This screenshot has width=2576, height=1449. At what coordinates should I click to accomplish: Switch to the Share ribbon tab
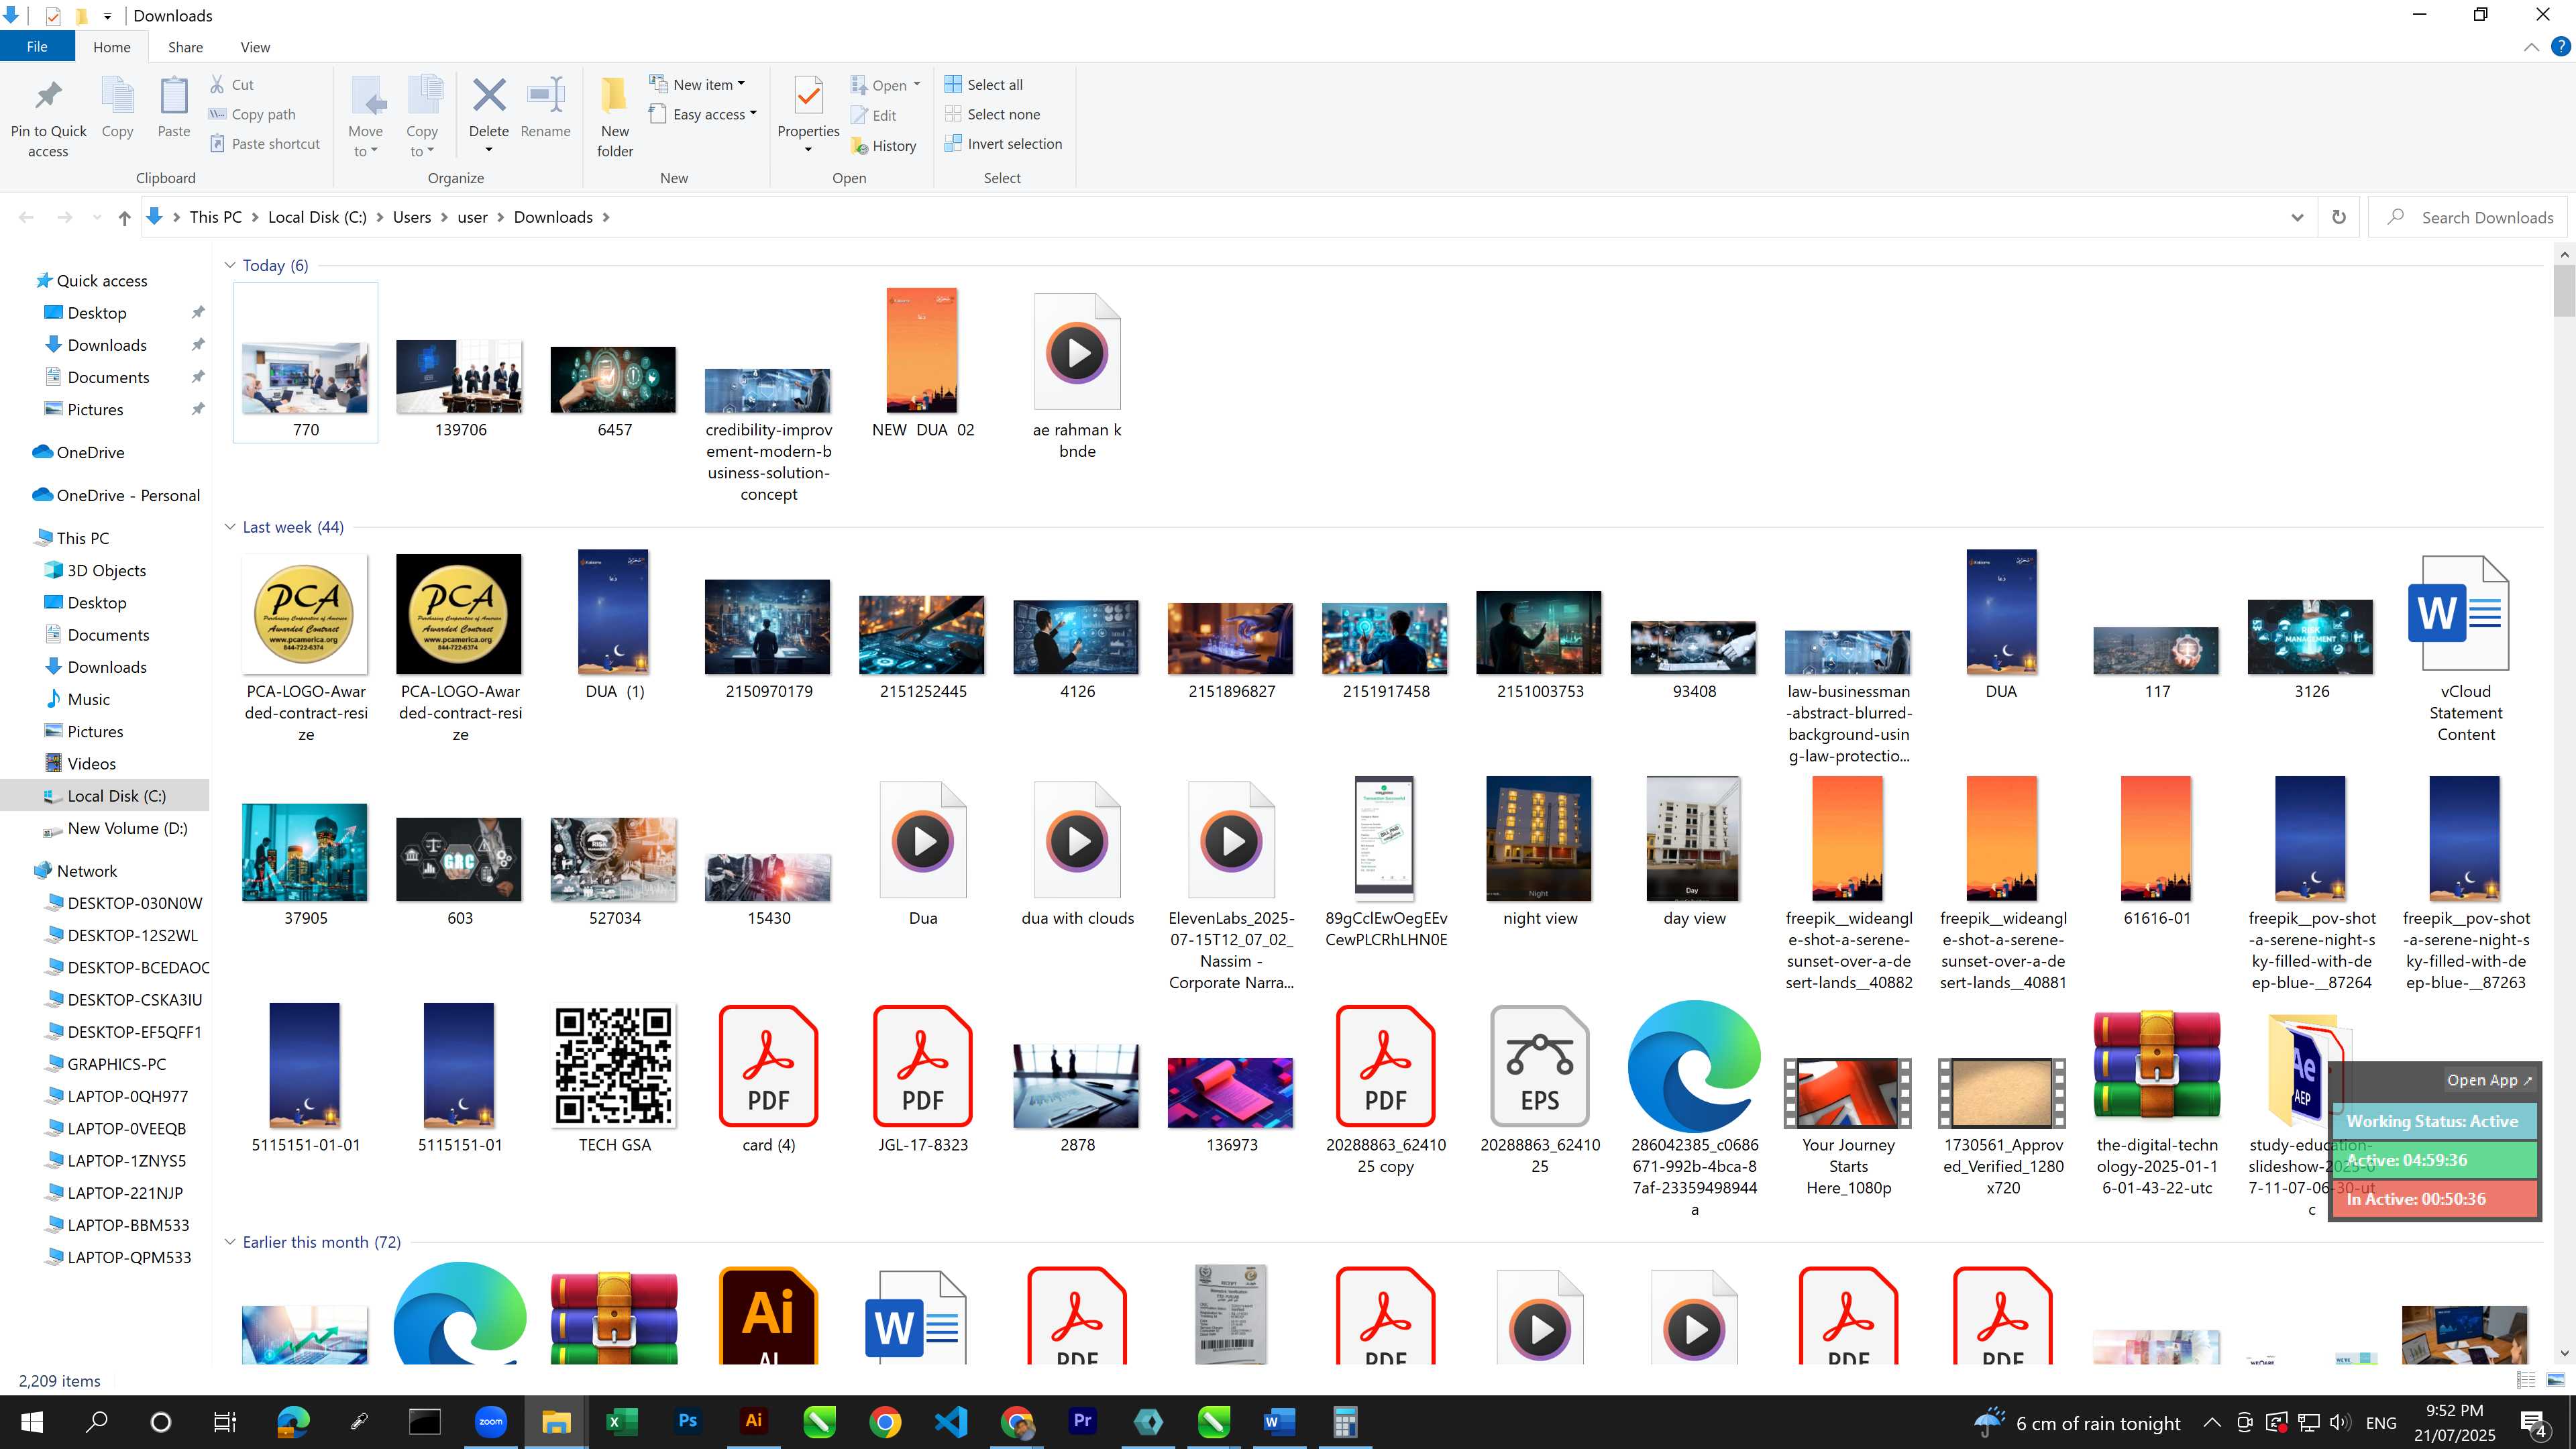pos(185,47)
